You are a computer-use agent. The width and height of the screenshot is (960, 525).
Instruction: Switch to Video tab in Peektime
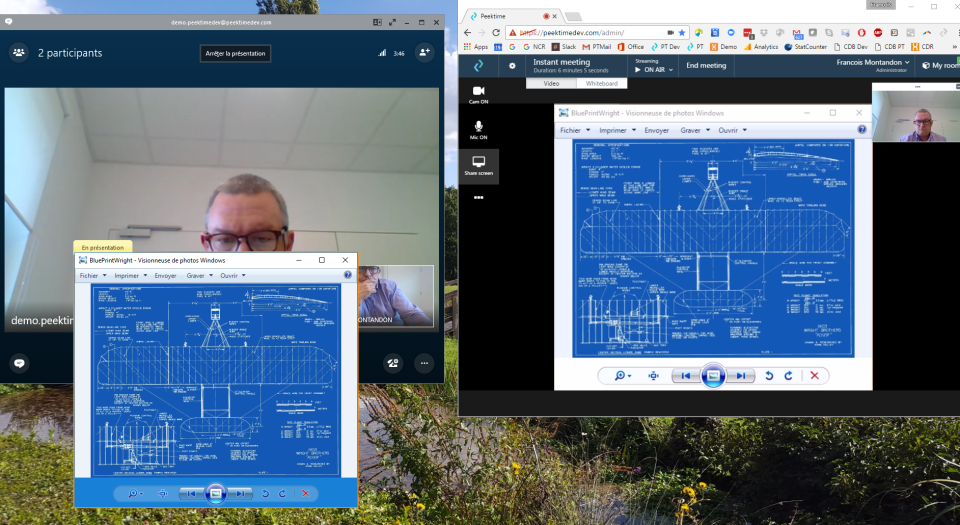(551, 83)
